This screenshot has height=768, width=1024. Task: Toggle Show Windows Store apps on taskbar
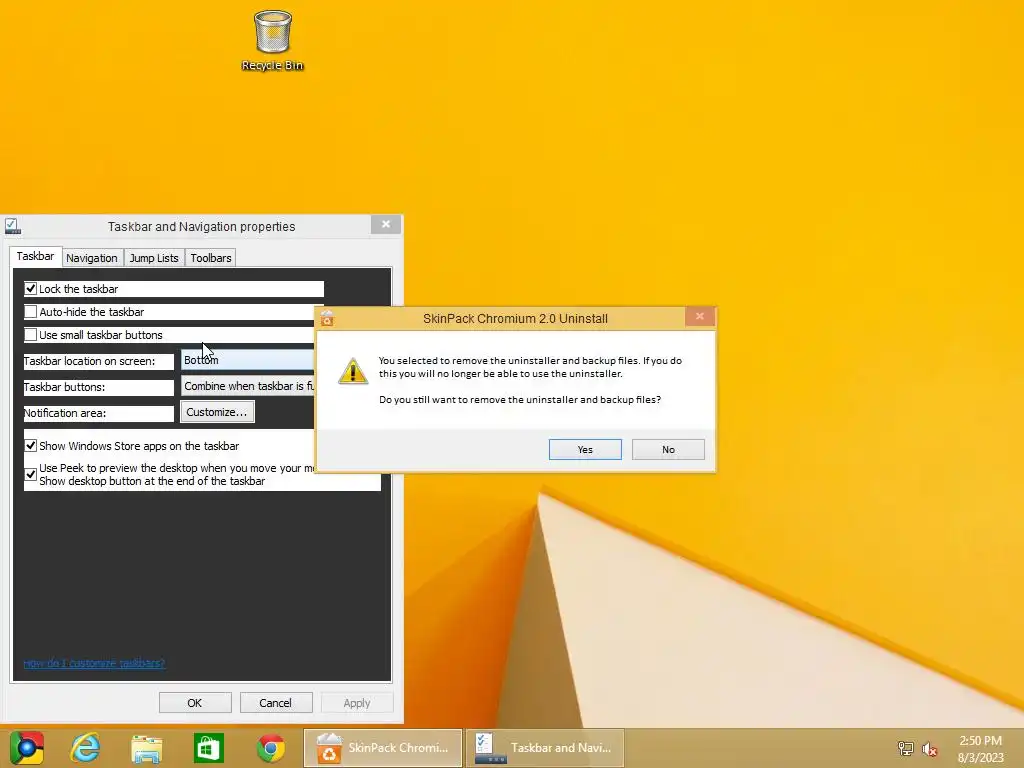click(x=31, y=445)
